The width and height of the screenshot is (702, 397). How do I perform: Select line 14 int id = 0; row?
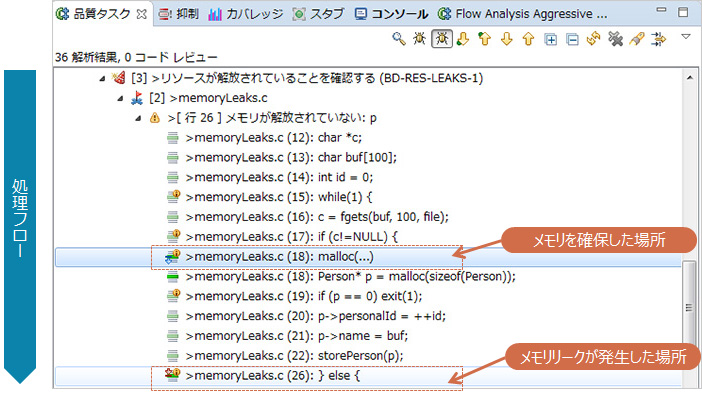[279, 177]
